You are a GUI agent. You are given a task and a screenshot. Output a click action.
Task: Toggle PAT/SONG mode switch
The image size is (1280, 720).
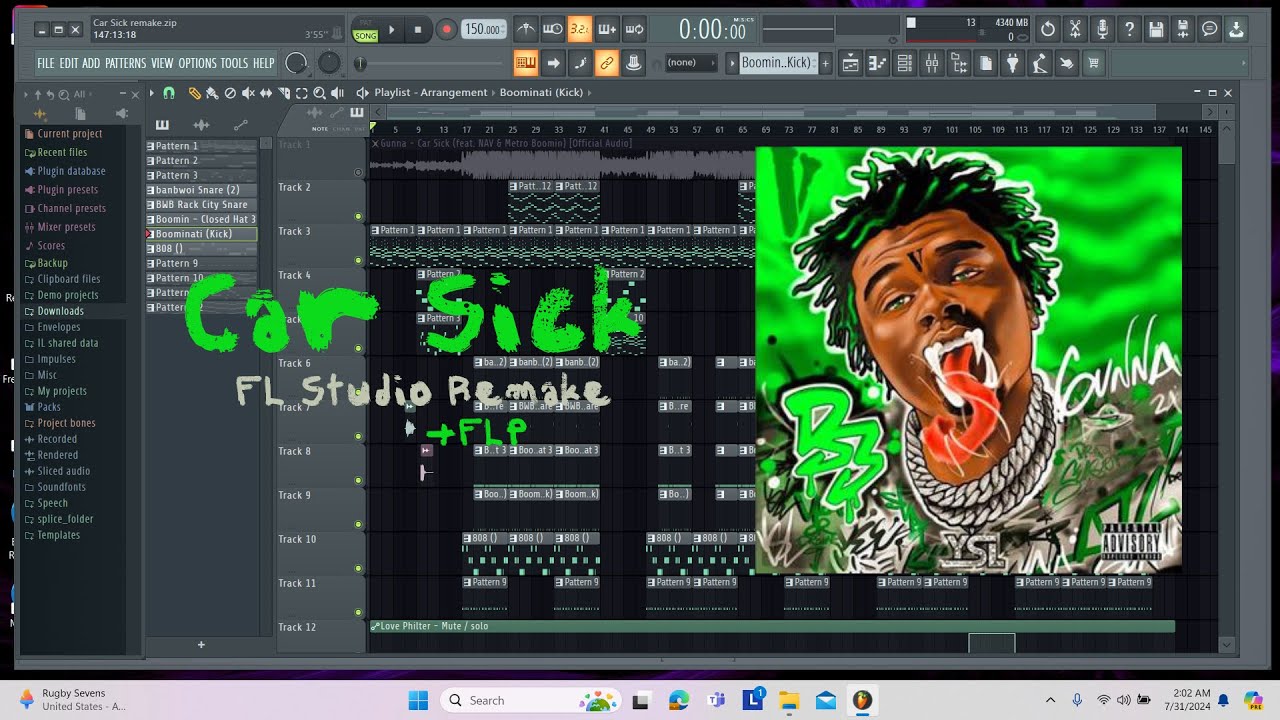tap(365, 29)
